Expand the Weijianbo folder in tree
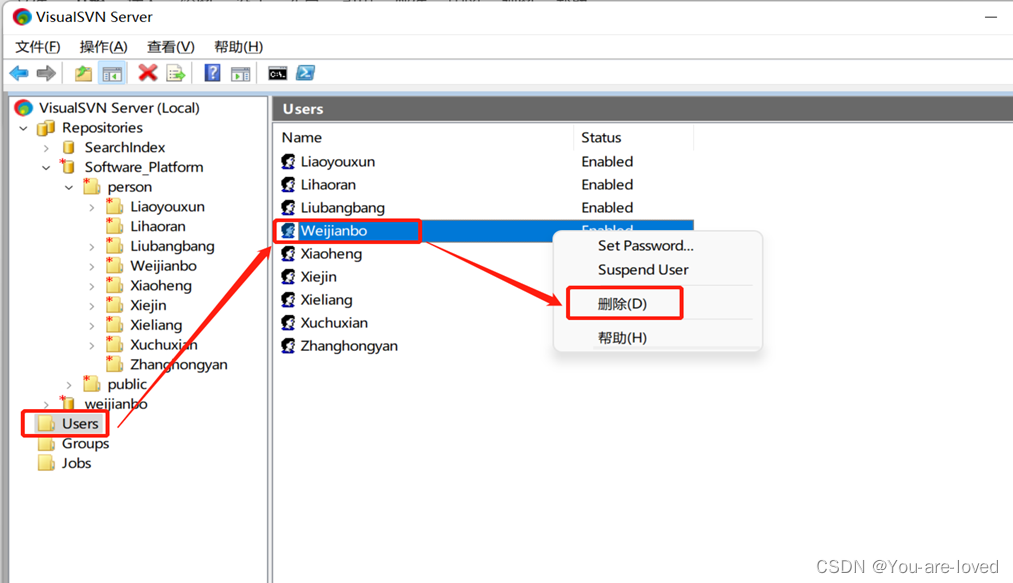The width and height of the screenshot is (1013, 583). coord(92,266)
